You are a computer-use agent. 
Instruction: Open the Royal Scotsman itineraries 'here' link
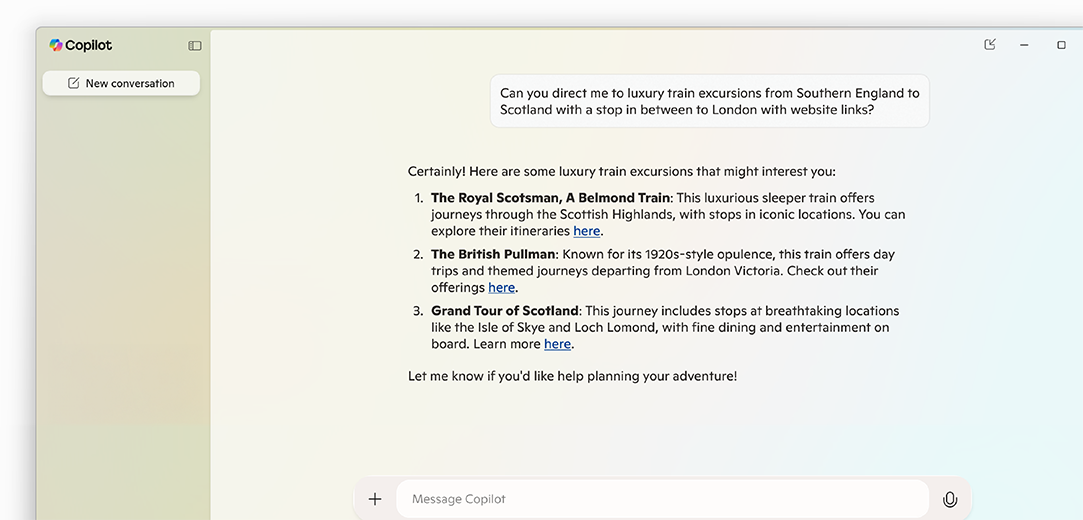pyautogui.click(x=587, y=231)
